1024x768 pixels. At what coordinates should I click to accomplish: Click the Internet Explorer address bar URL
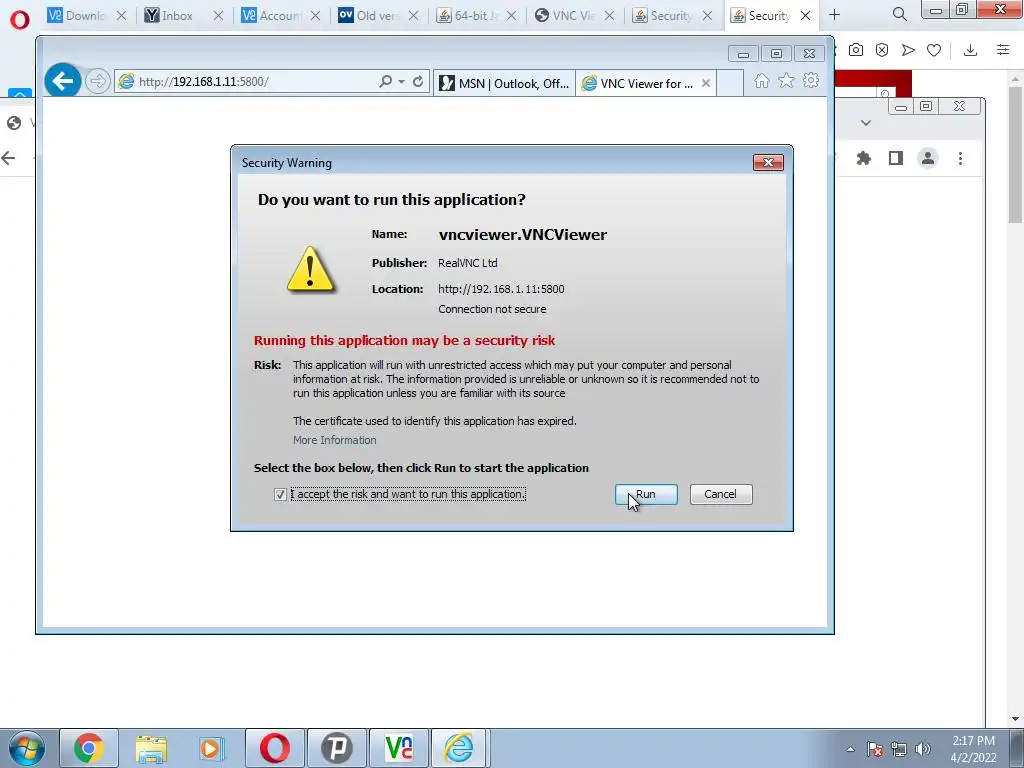pyautogui.click(x=204, y=82)
